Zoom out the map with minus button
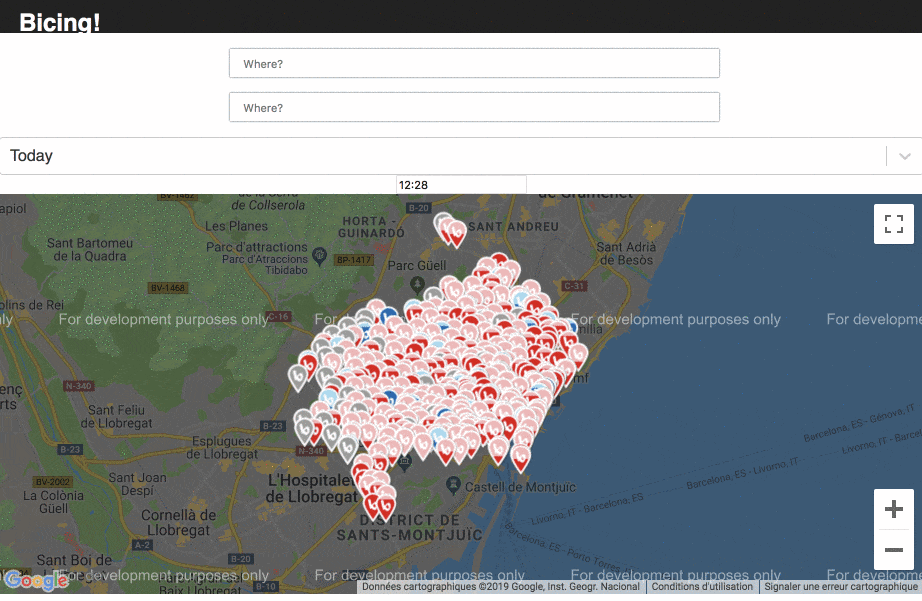The width and height of the screenshot is (922, 601). (894, 550)
